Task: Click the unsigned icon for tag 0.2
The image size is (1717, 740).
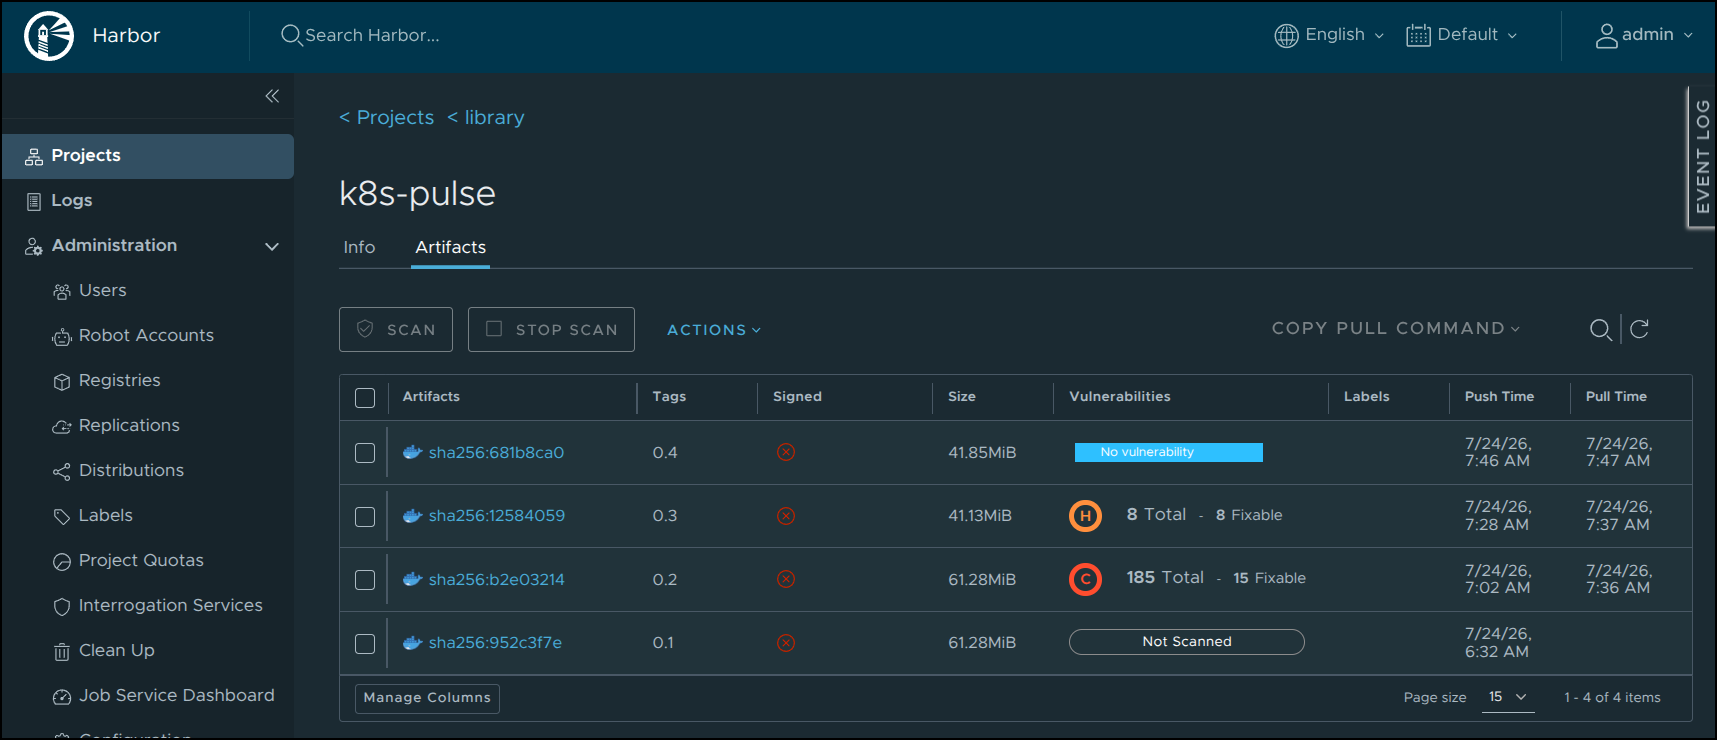Action: point(786,579)
